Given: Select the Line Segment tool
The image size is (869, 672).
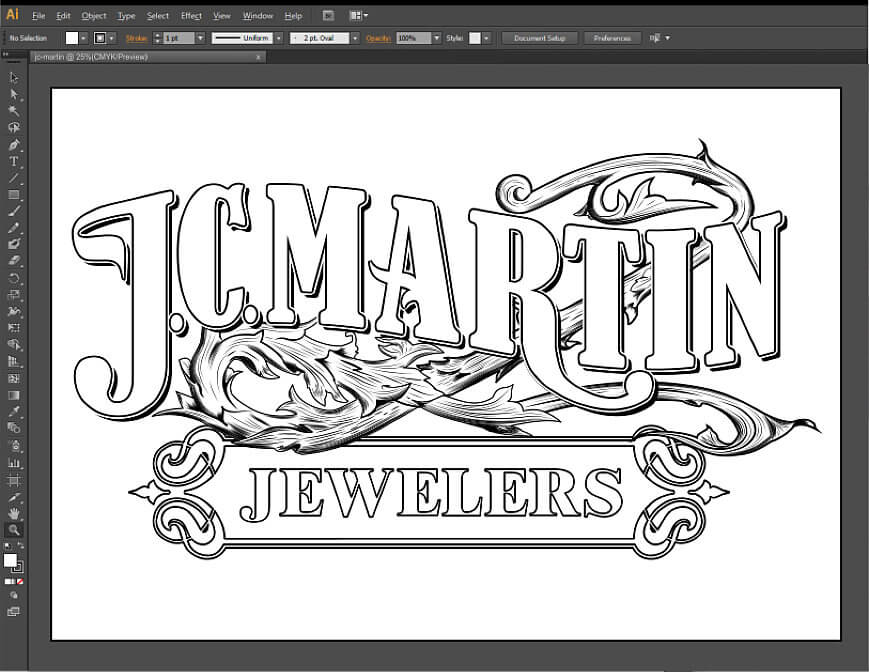Looking at the screenshot, I should click(x=14, y=178).
